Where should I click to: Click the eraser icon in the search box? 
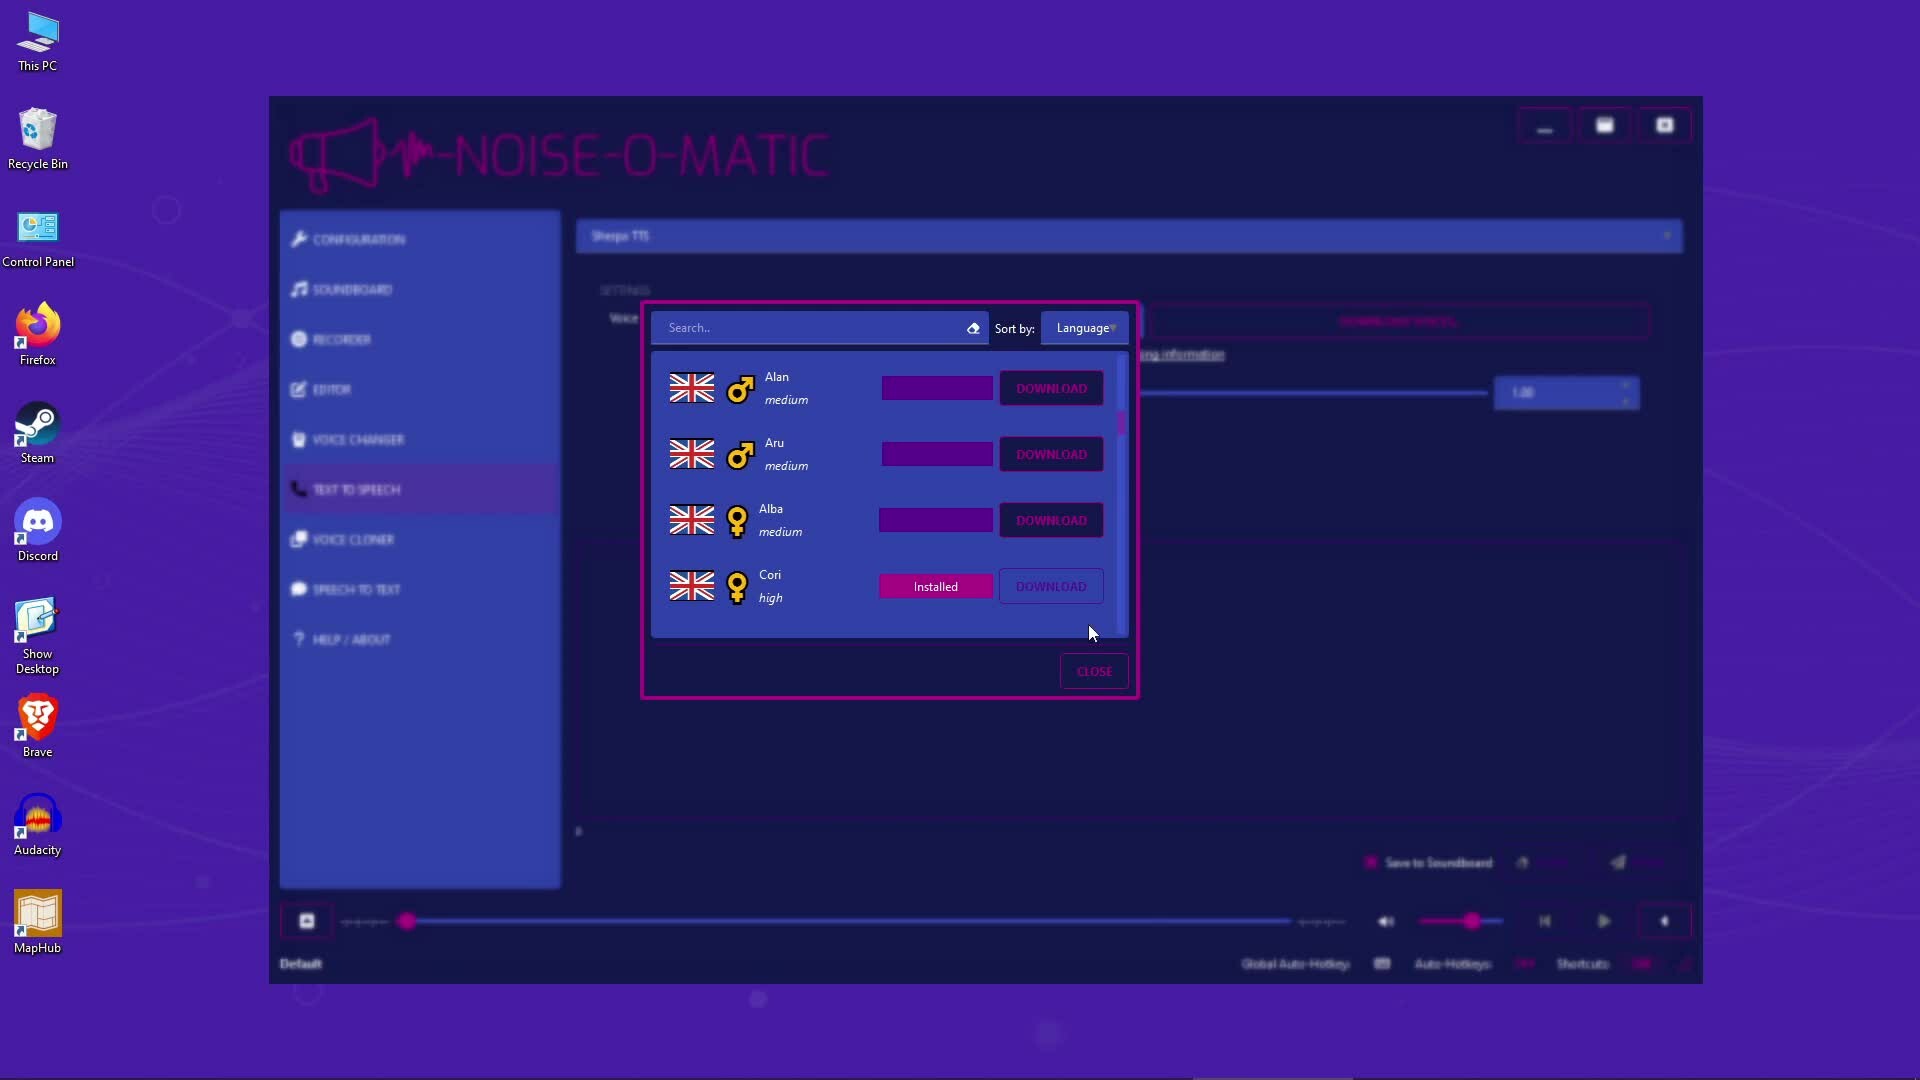click(x=973, y=328)
